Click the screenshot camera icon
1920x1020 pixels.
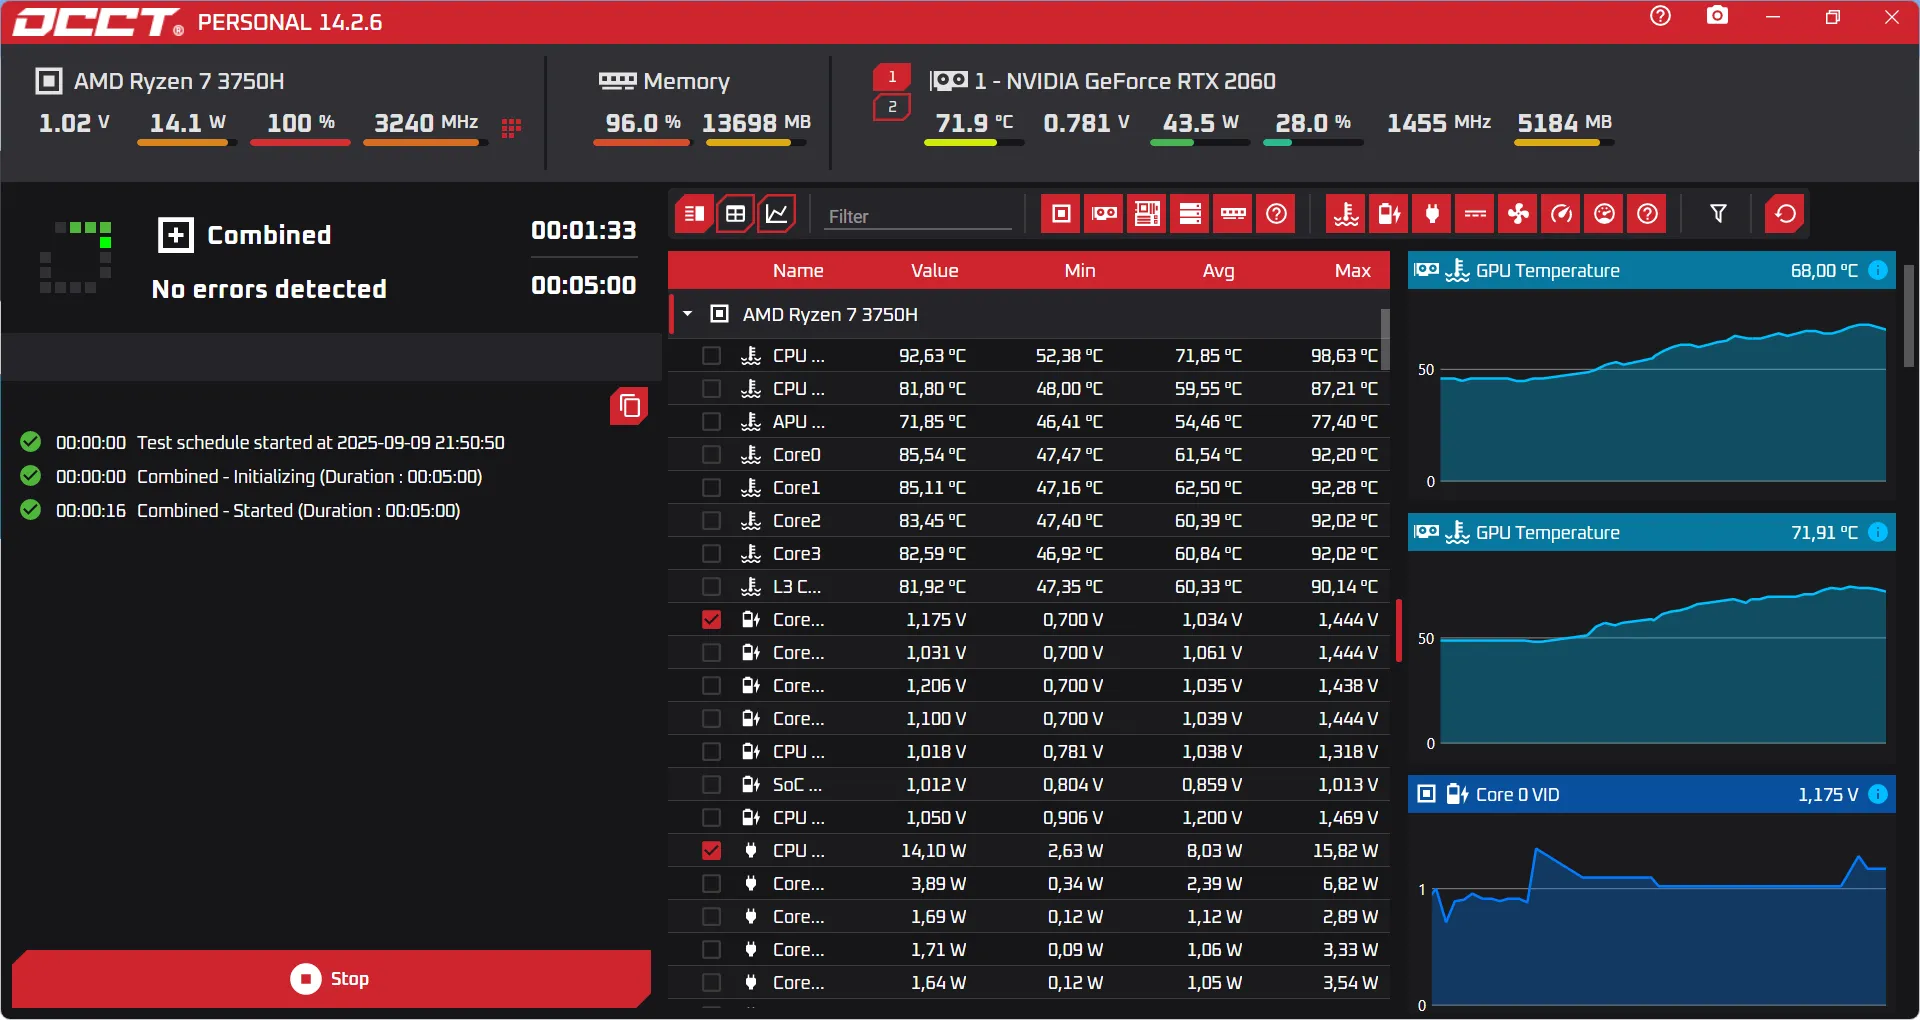(x=1717, y=17)
